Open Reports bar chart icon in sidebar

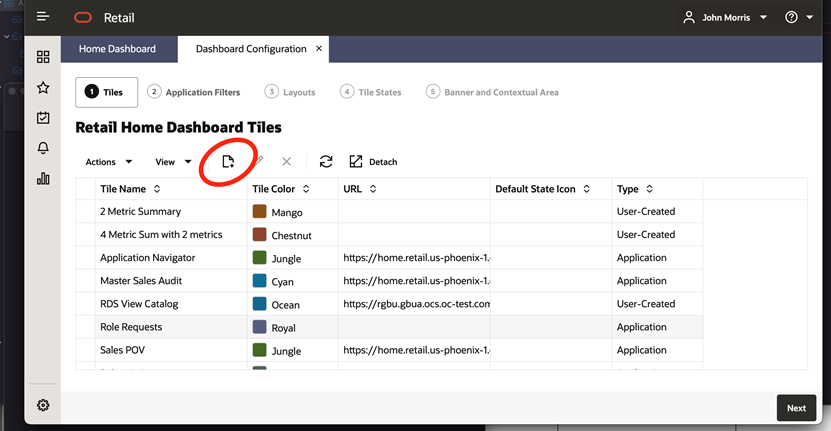[43, 179]
